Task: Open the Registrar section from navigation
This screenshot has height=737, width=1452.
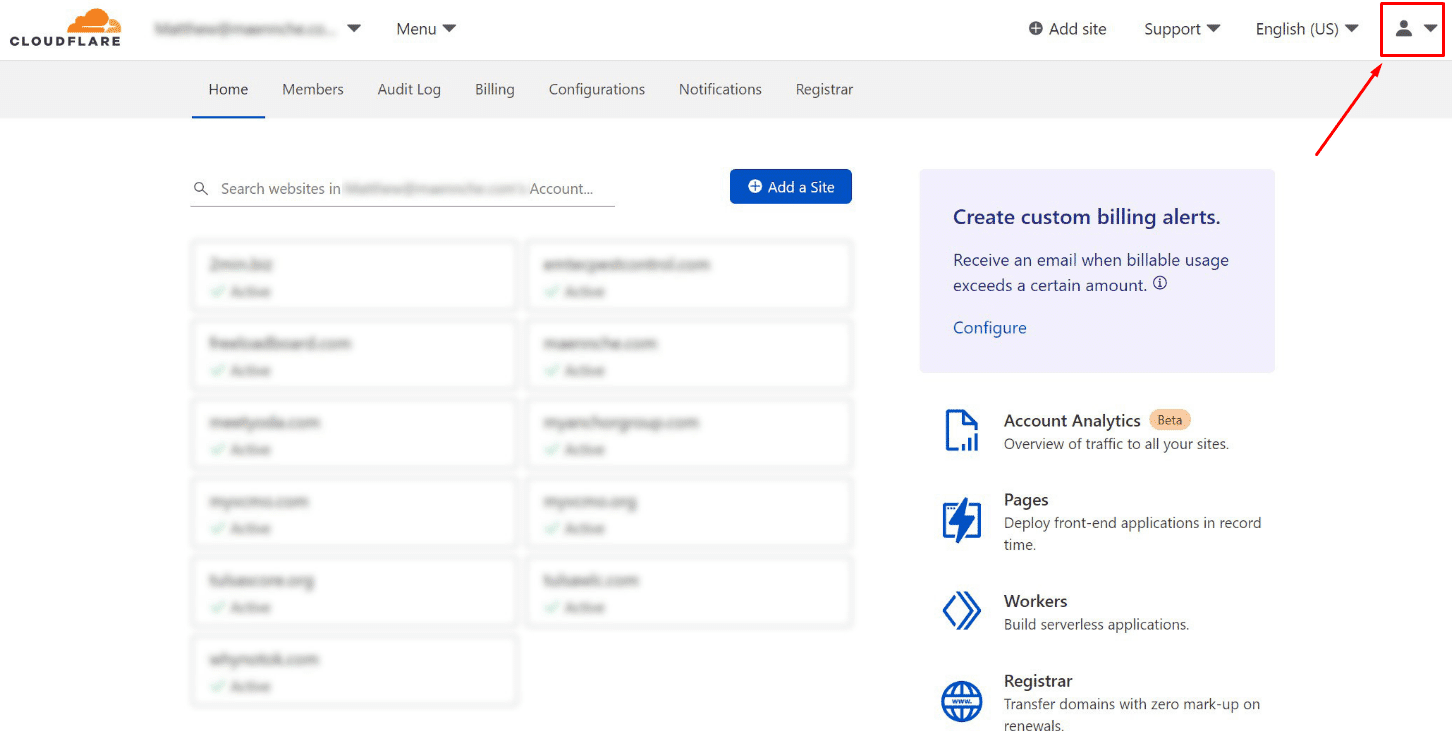Action: click(x=824, y=89)
